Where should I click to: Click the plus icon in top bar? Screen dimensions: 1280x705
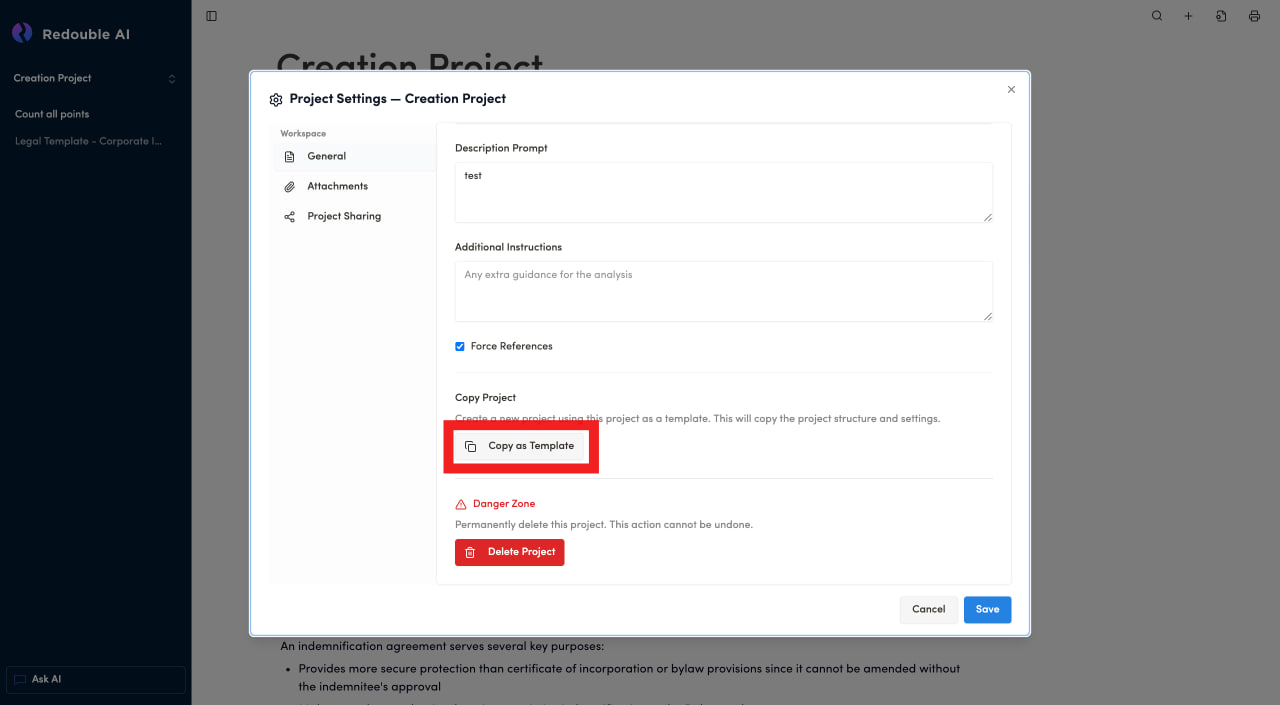pyautogui.click(x=1189, y=16)
